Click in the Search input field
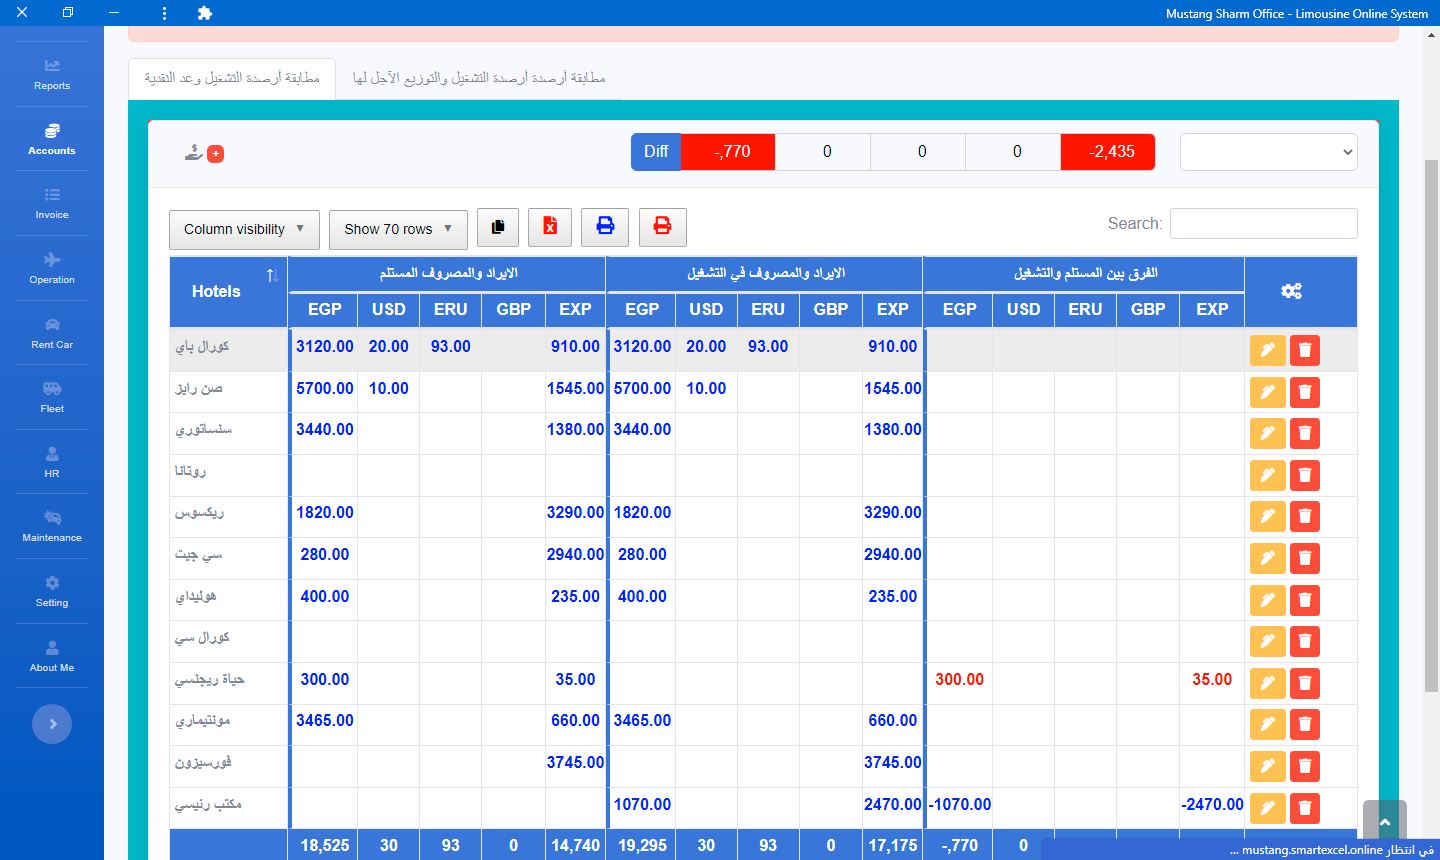This screenshot has height=860, width=1440. 1263,224
